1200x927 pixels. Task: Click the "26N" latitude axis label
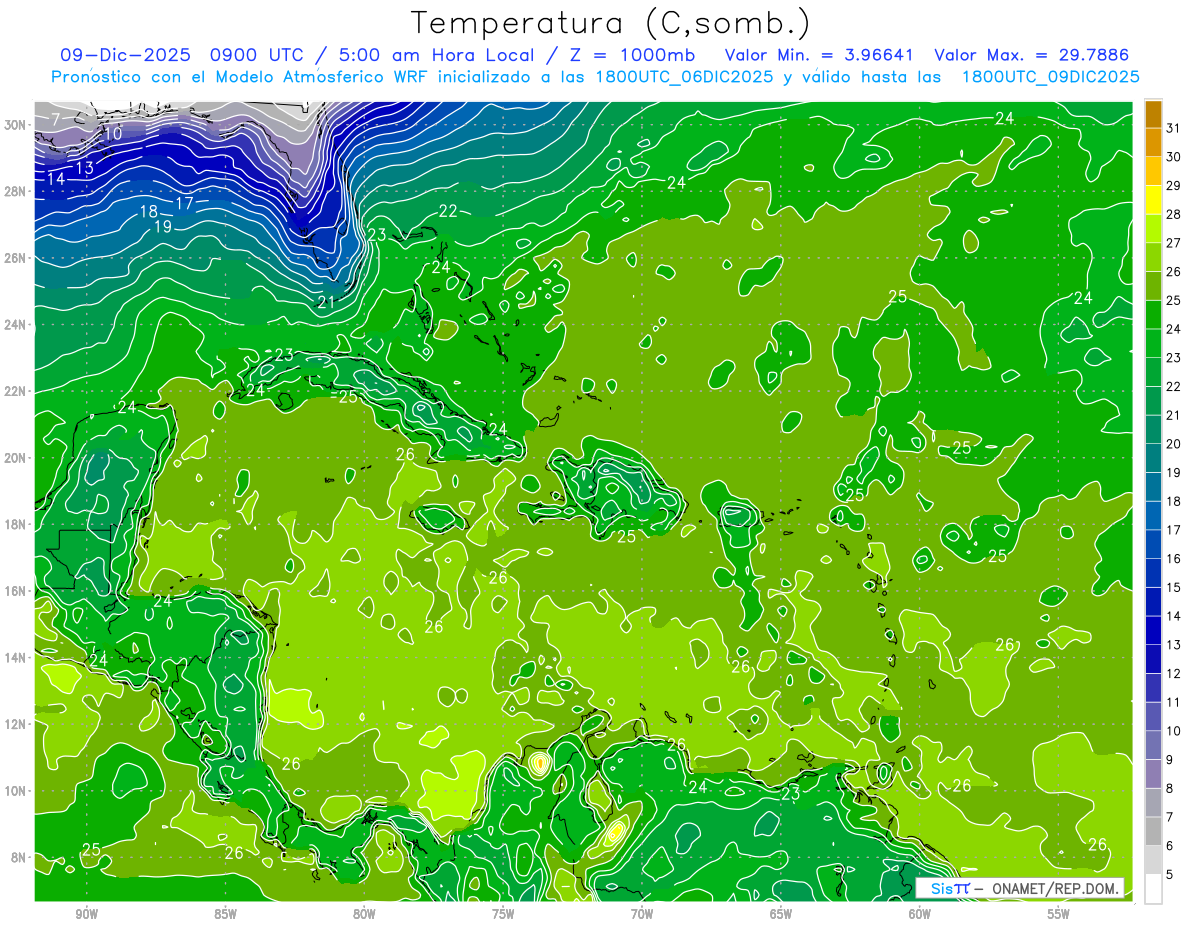pyautogui.click(x=16, y=258)
